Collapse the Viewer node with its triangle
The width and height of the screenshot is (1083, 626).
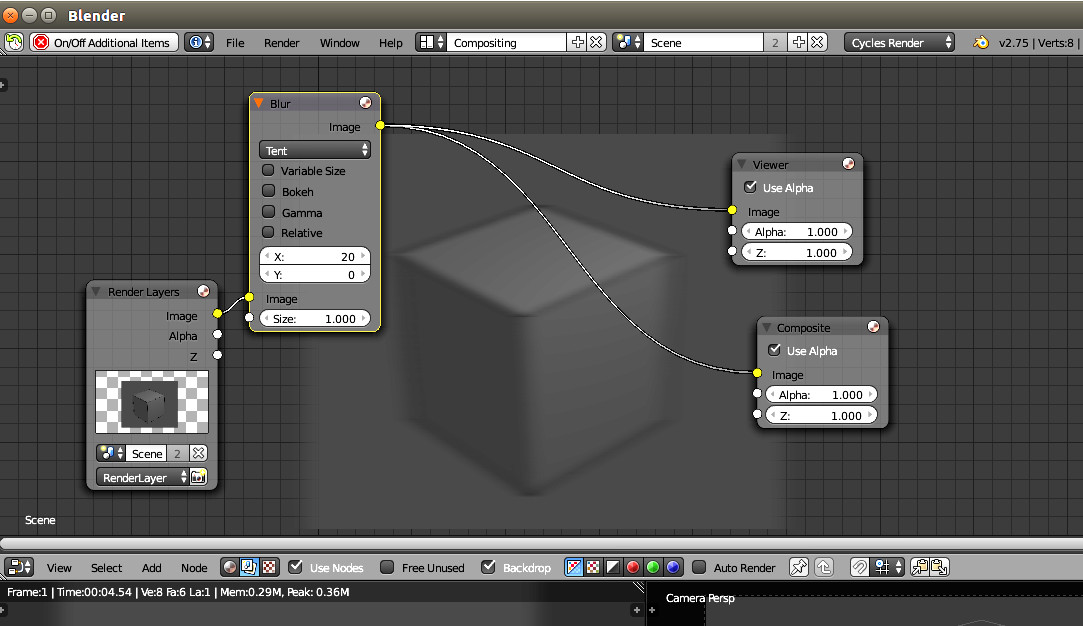[x=741, y=164]
